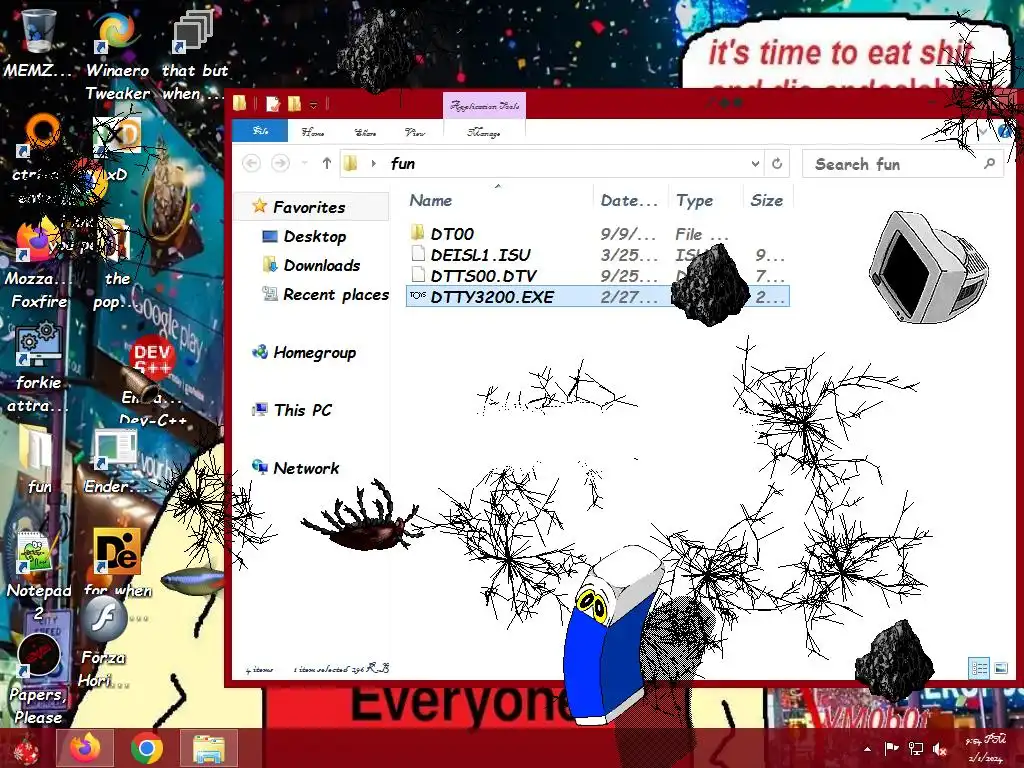1024x768 pixels.
Task: Click the New Folder quick access icon
Action: 295,103
